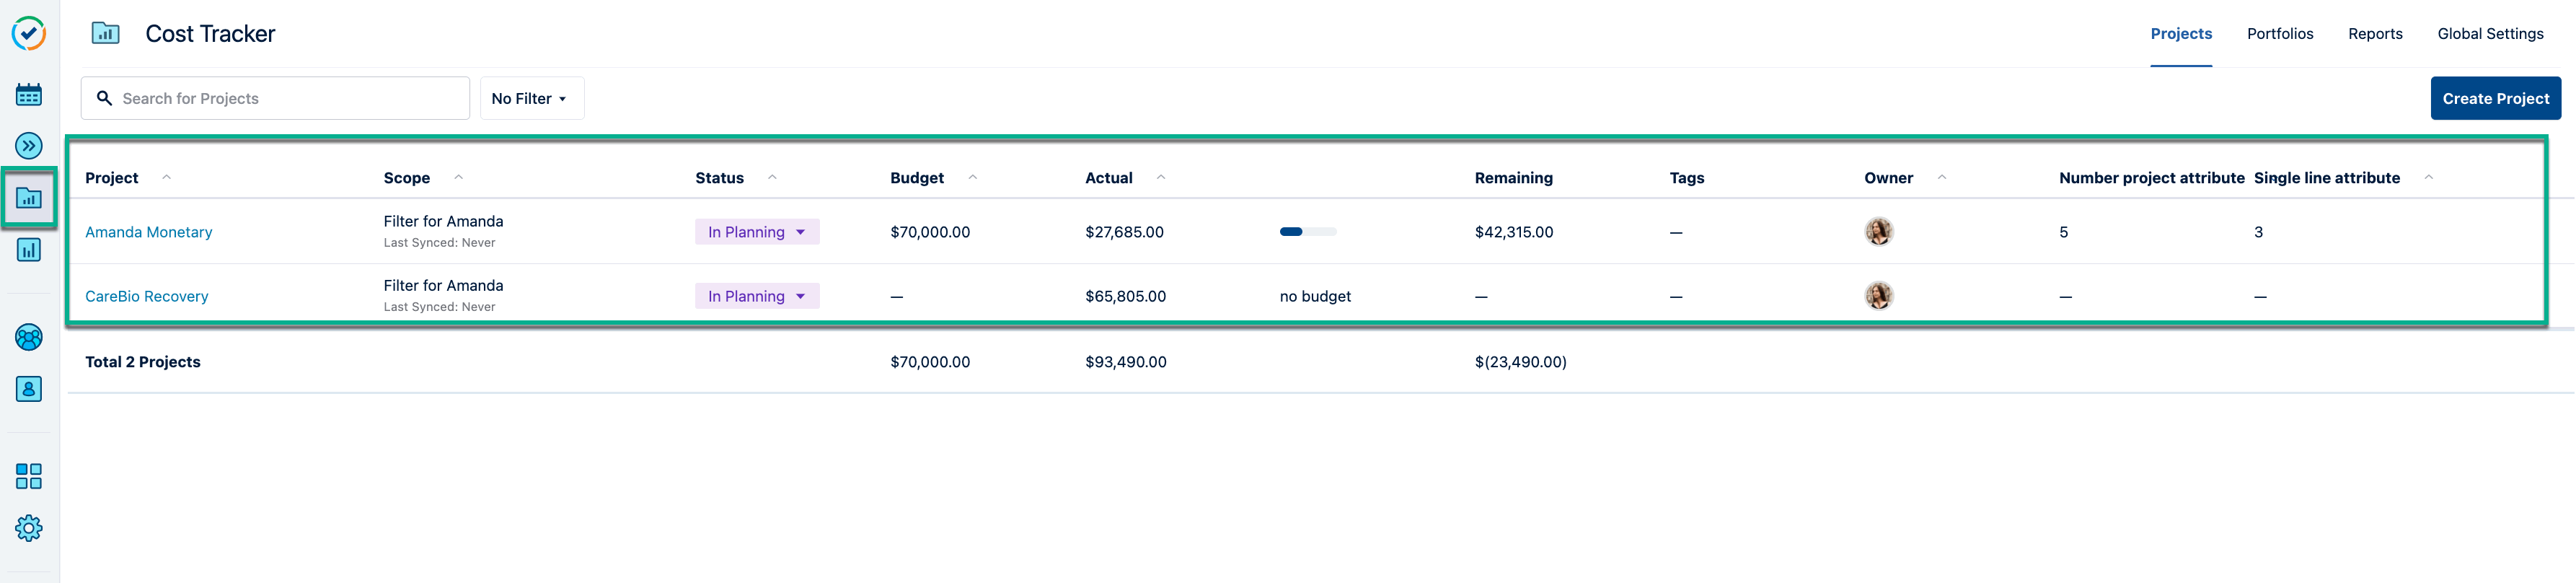Go to Global Settings
Image resolution: width=2576 pixels, height=583 pixels.
tap(2490, 33)
